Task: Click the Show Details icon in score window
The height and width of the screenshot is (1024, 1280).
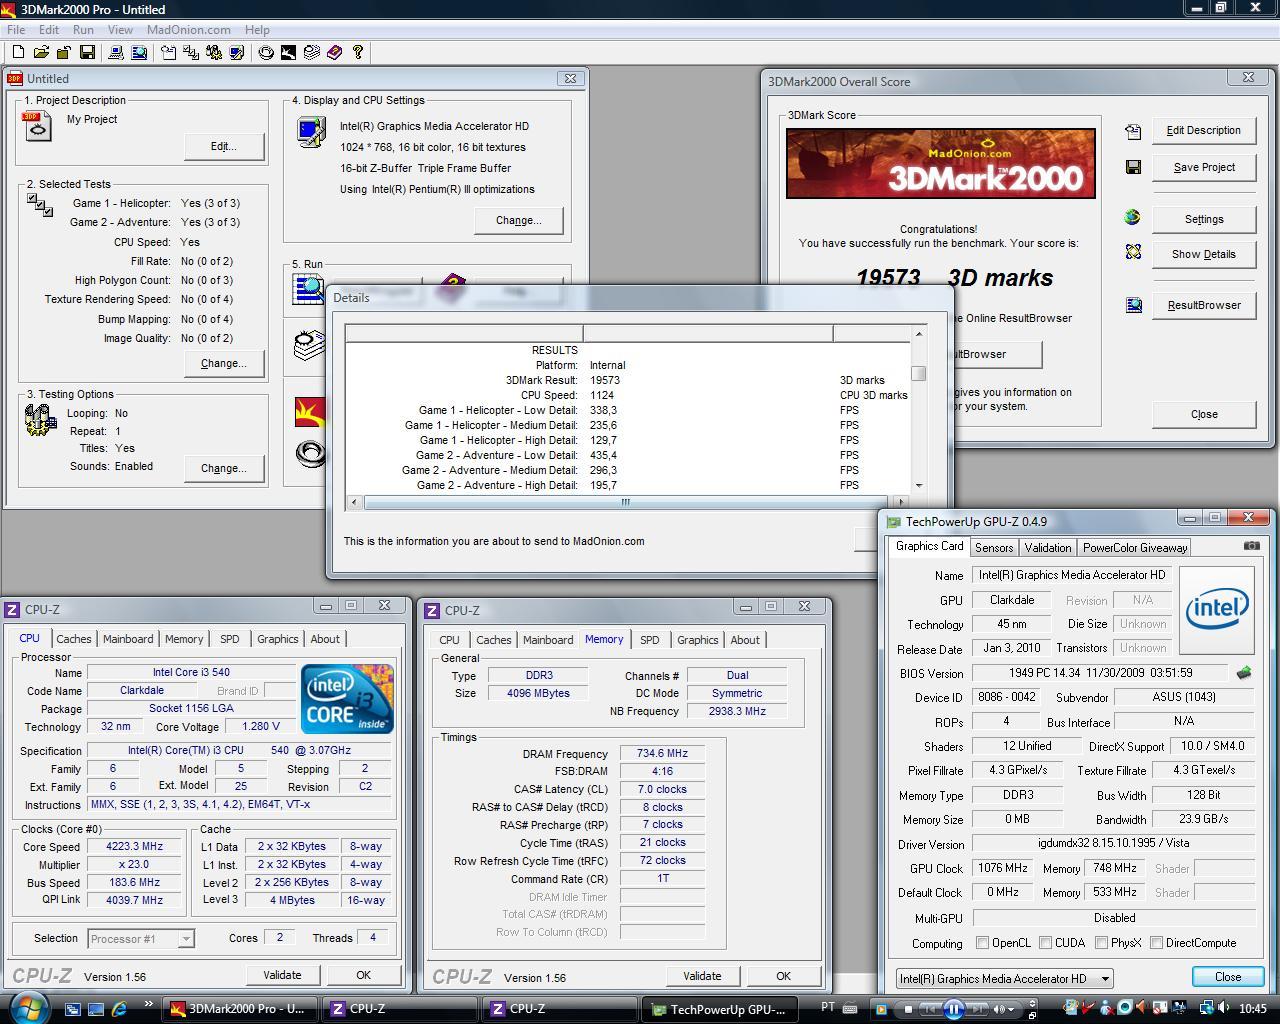Action: click(x=1133, y=252)
